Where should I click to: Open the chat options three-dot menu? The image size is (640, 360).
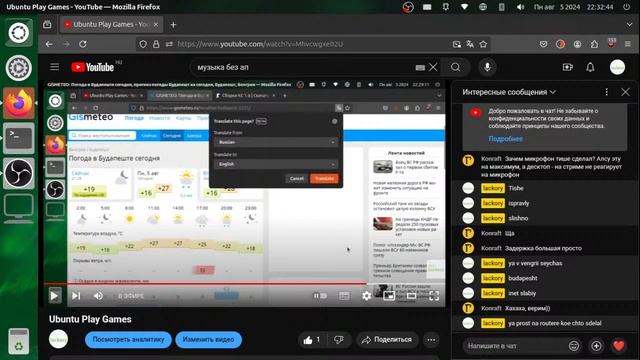coord(607,92)
